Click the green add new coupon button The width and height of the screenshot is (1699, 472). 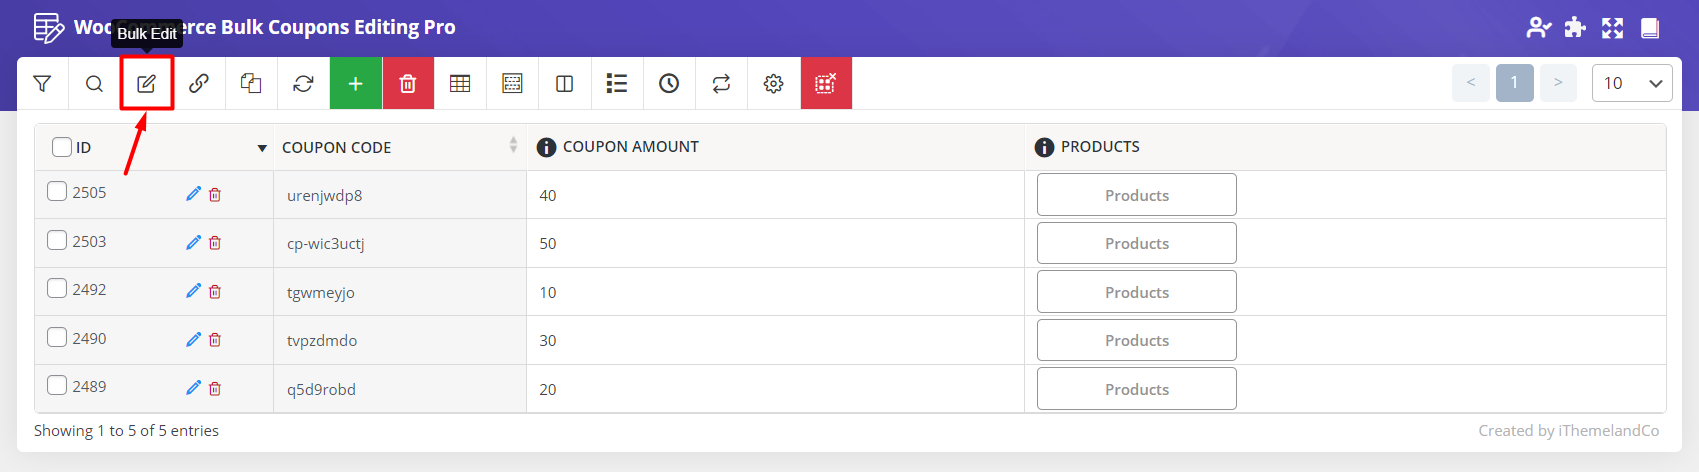[x=355, y=84]
